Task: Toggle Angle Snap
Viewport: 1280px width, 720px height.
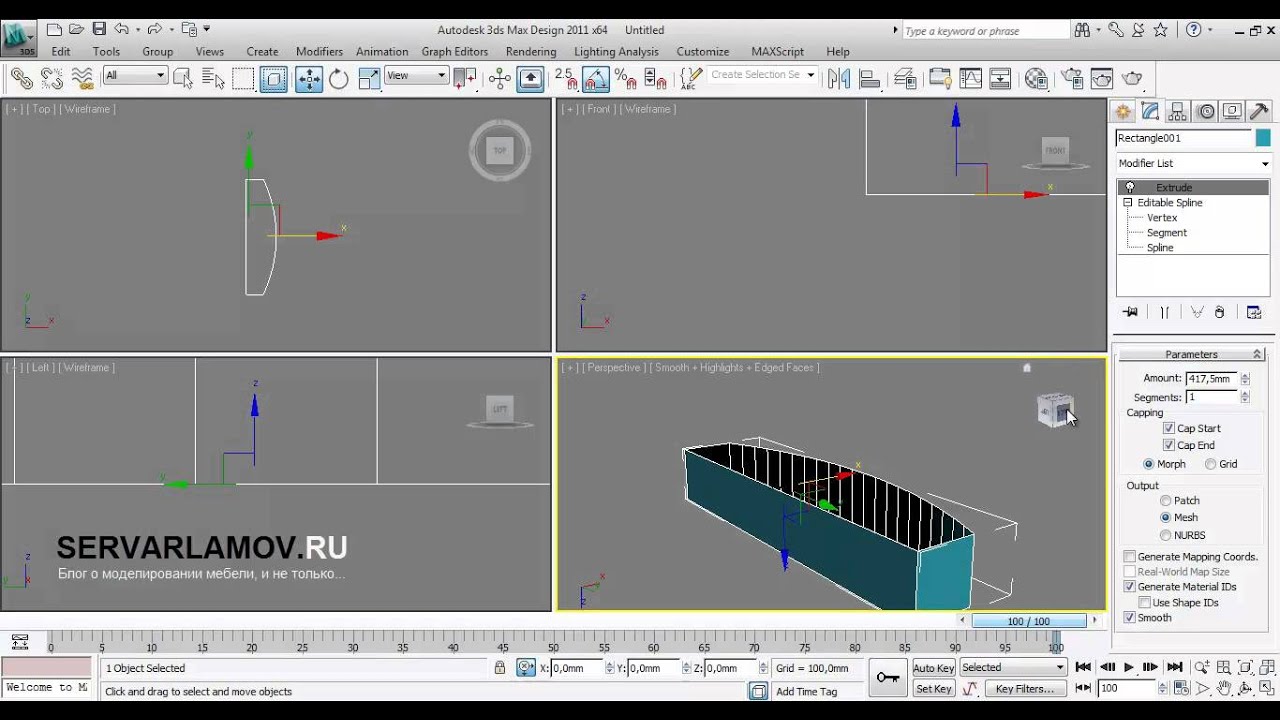Action: [x=596, y=78]
